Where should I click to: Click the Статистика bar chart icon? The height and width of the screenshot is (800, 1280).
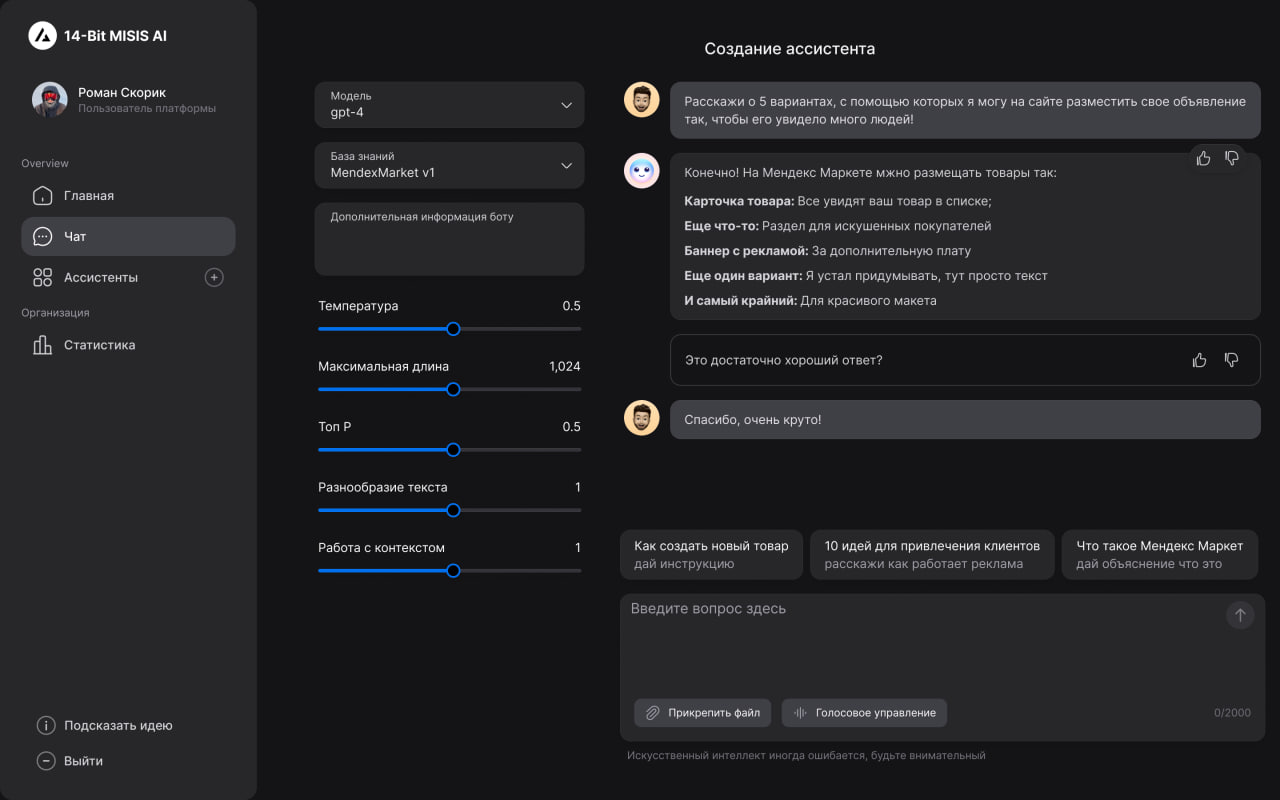pos(42,345)
